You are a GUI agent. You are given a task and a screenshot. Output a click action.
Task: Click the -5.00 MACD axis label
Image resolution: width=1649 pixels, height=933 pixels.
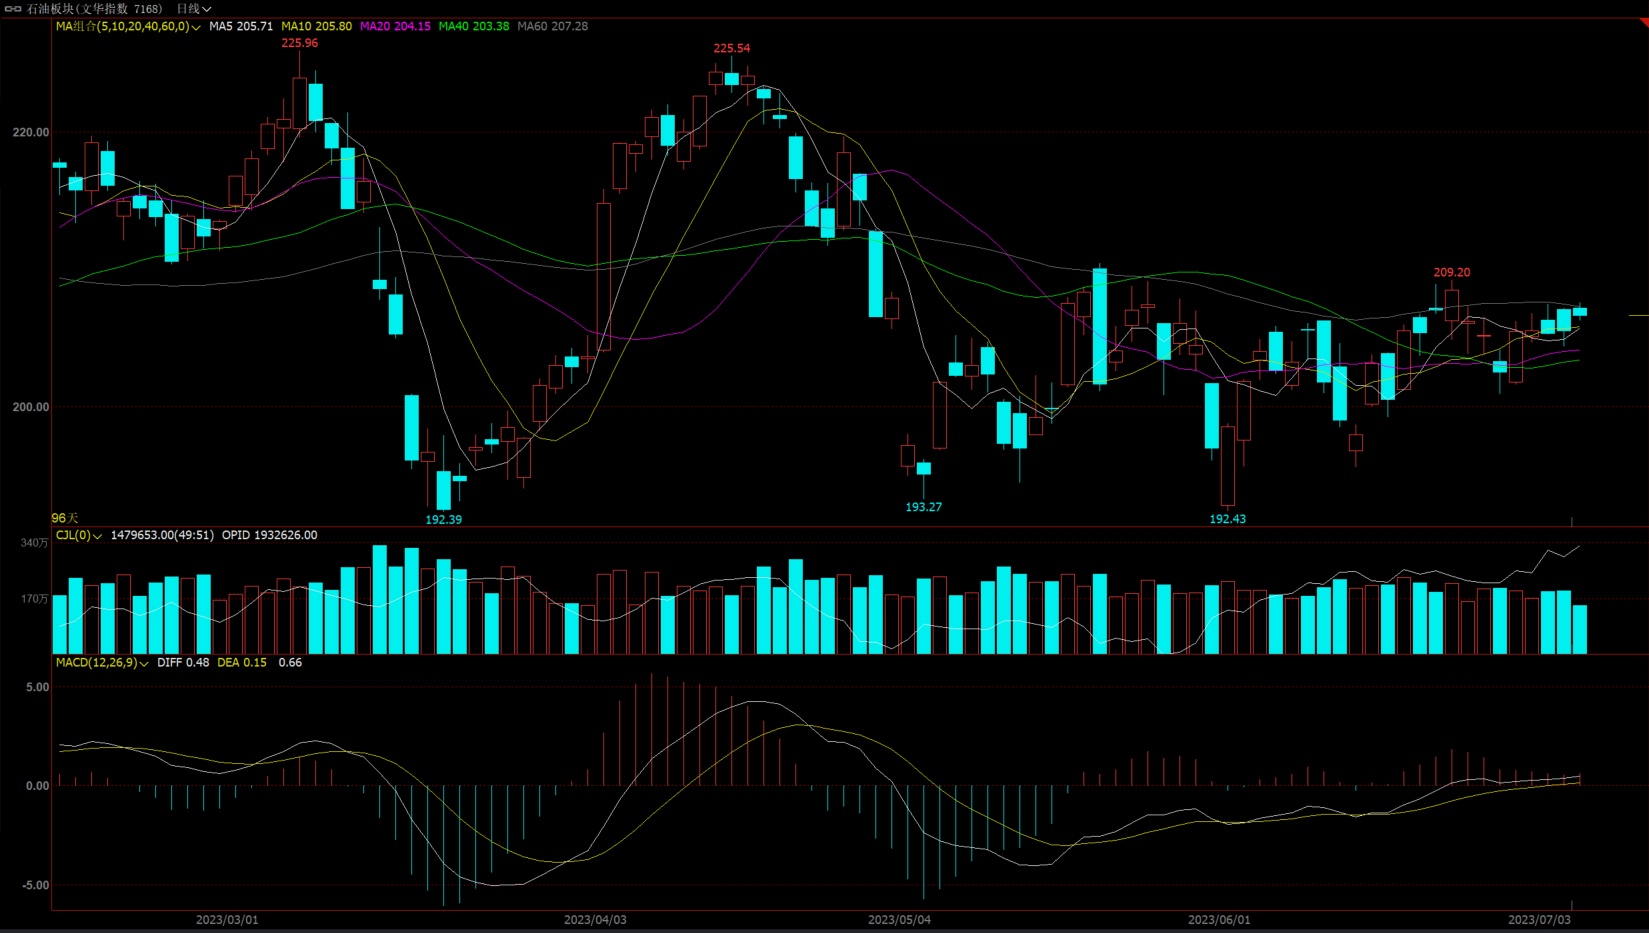36,885
